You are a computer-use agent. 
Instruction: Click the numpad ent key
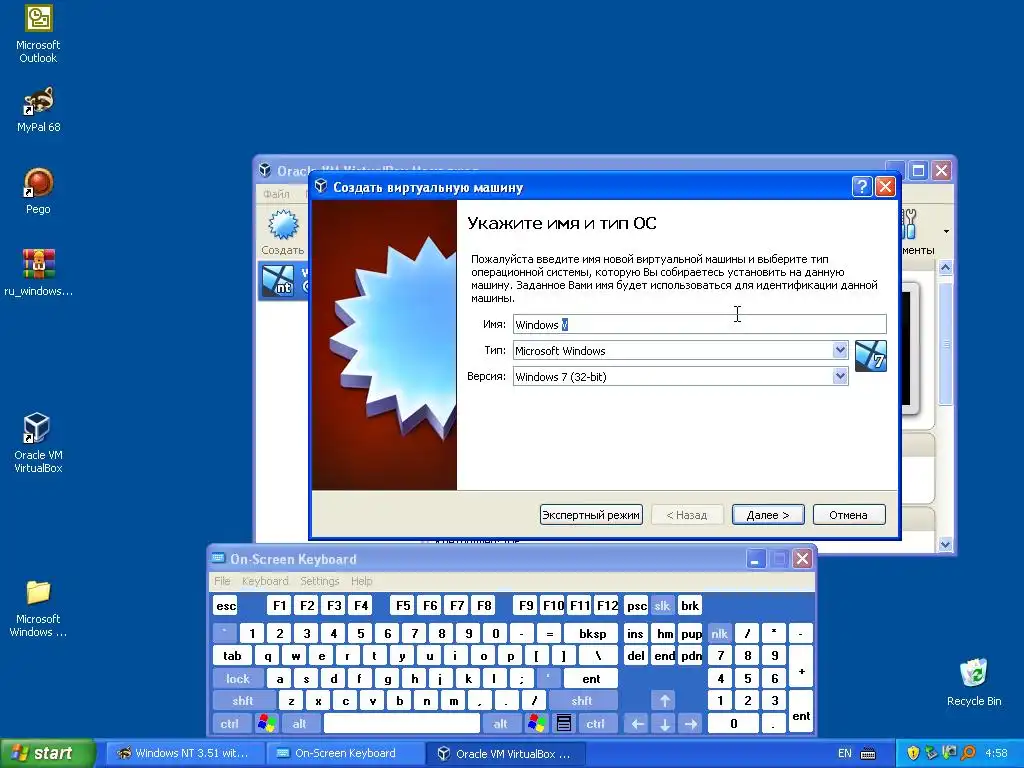click(801, 712)
